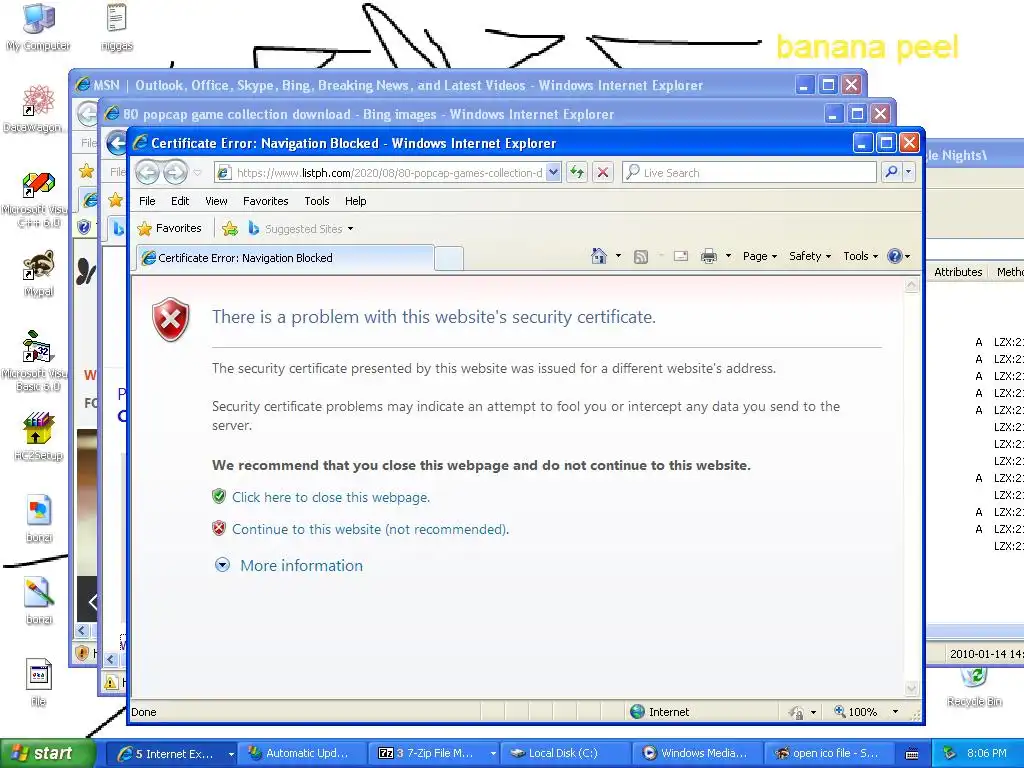Click the link to close this webpage
Image resolution: width=1024 pixels, height=768 pixels.
click(330, 497)
